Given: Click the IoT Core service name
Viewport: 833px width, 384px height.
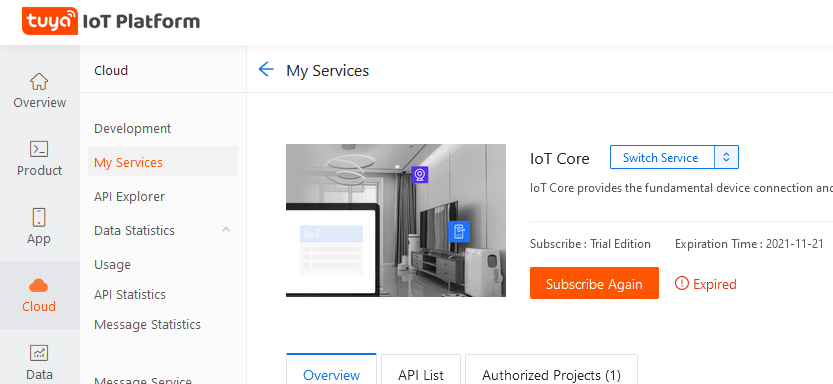Looking at the screenshot, I should pyautogui.click(x=559, y=159).
